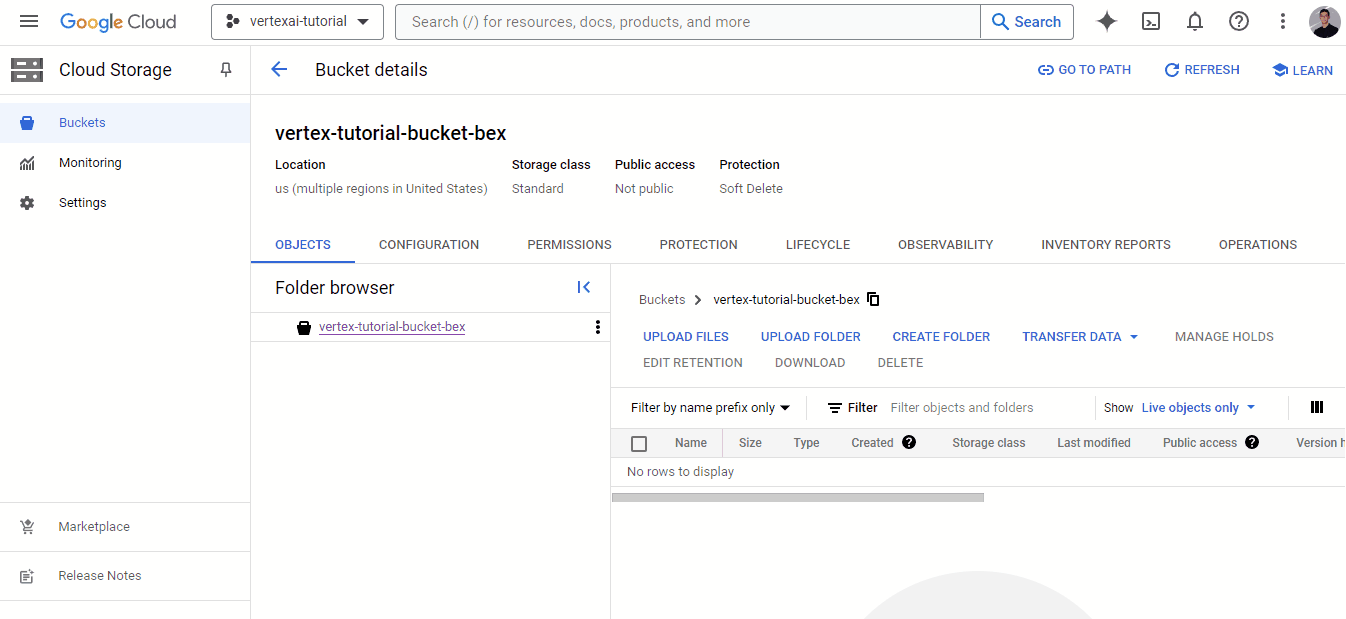Copy the bucket name from the breadcrumb

(873, 299)
